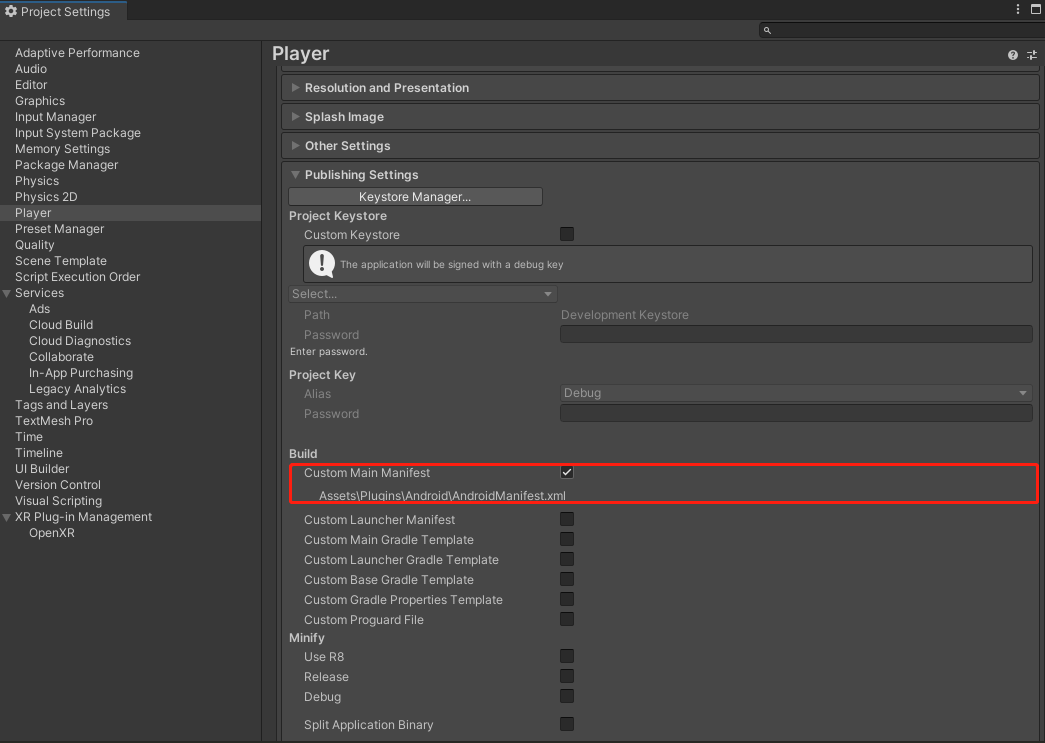This screenshot has width=1045, height=743.
Task: Collapse the Services tree group
Action: pyautogui.click(x=7, y=293)
